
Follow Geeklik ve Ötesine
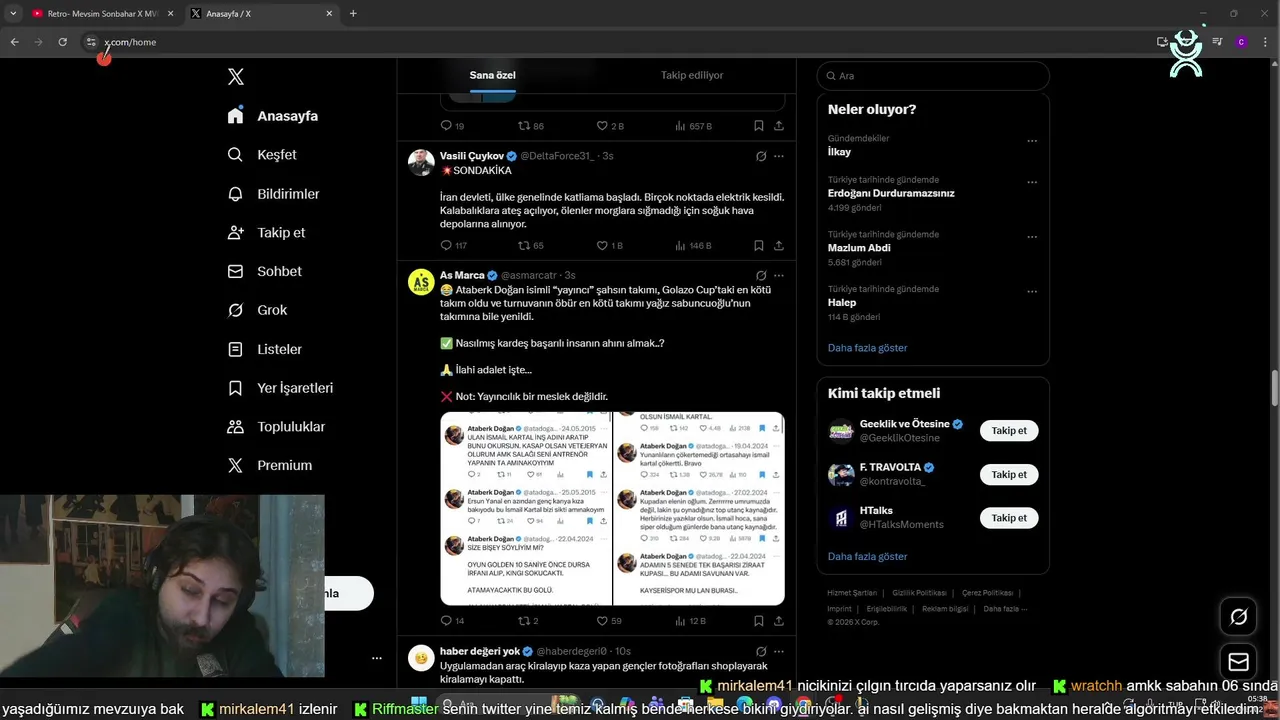pyautogui.click(x=1009, y=431)
